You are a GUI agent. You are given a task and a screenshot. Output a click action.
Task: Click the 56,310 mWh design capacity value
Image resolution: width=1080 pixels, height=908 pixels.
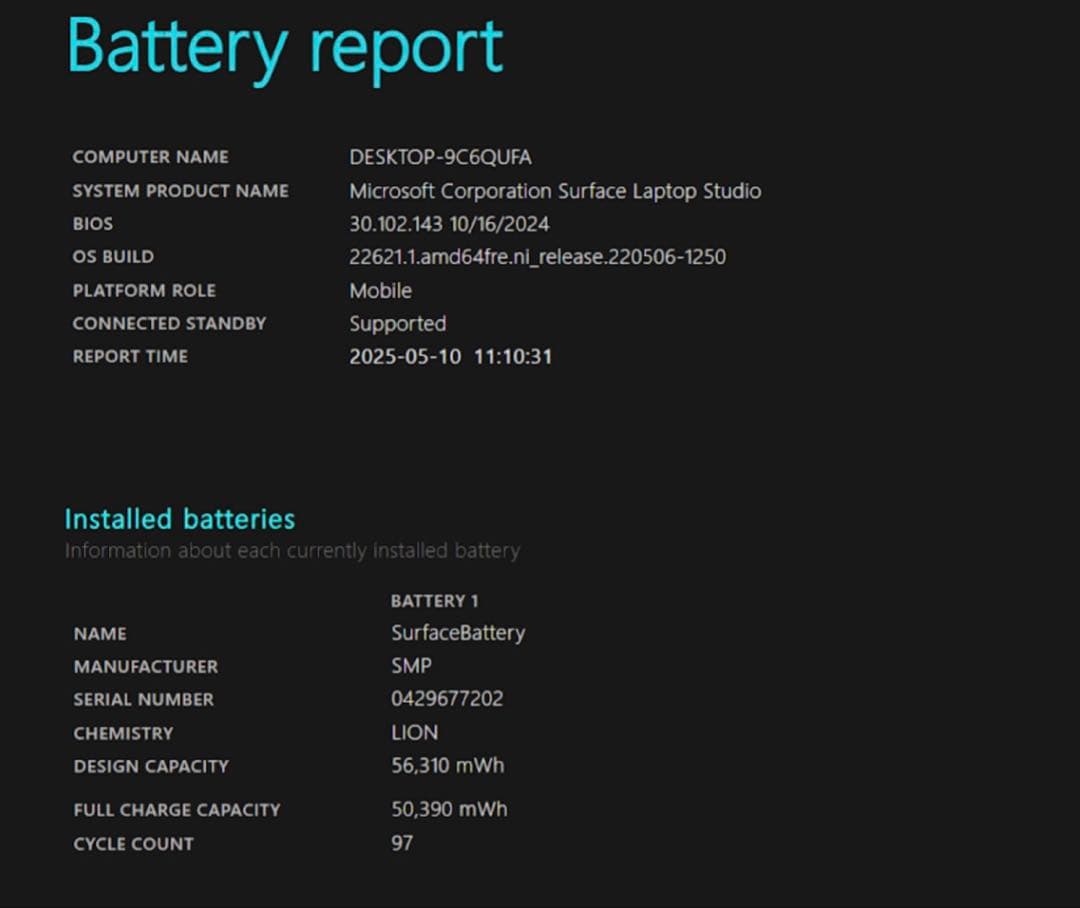(x=447, y=766)
